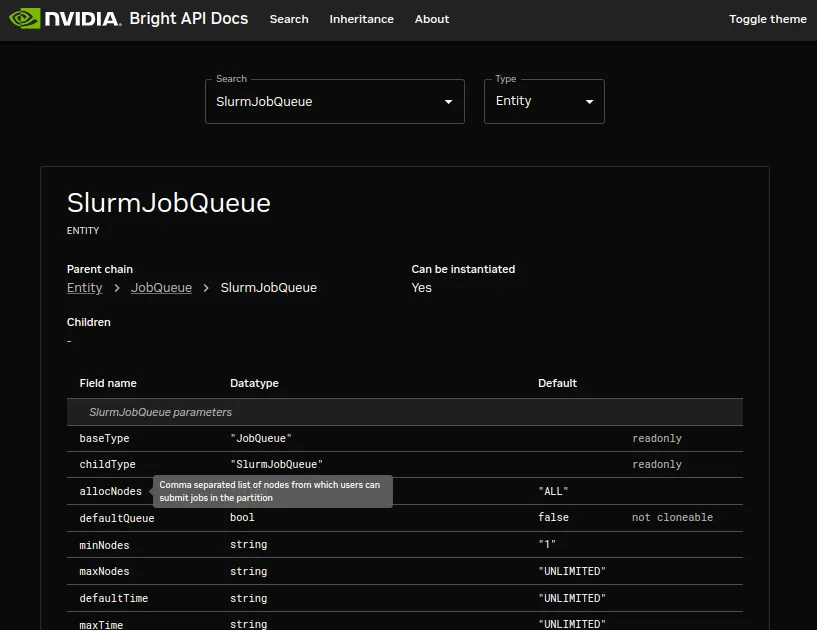Viewport: 817px width, 630px height.
Task: Click the string datatype of defaultTime
Action: [249, 598]
